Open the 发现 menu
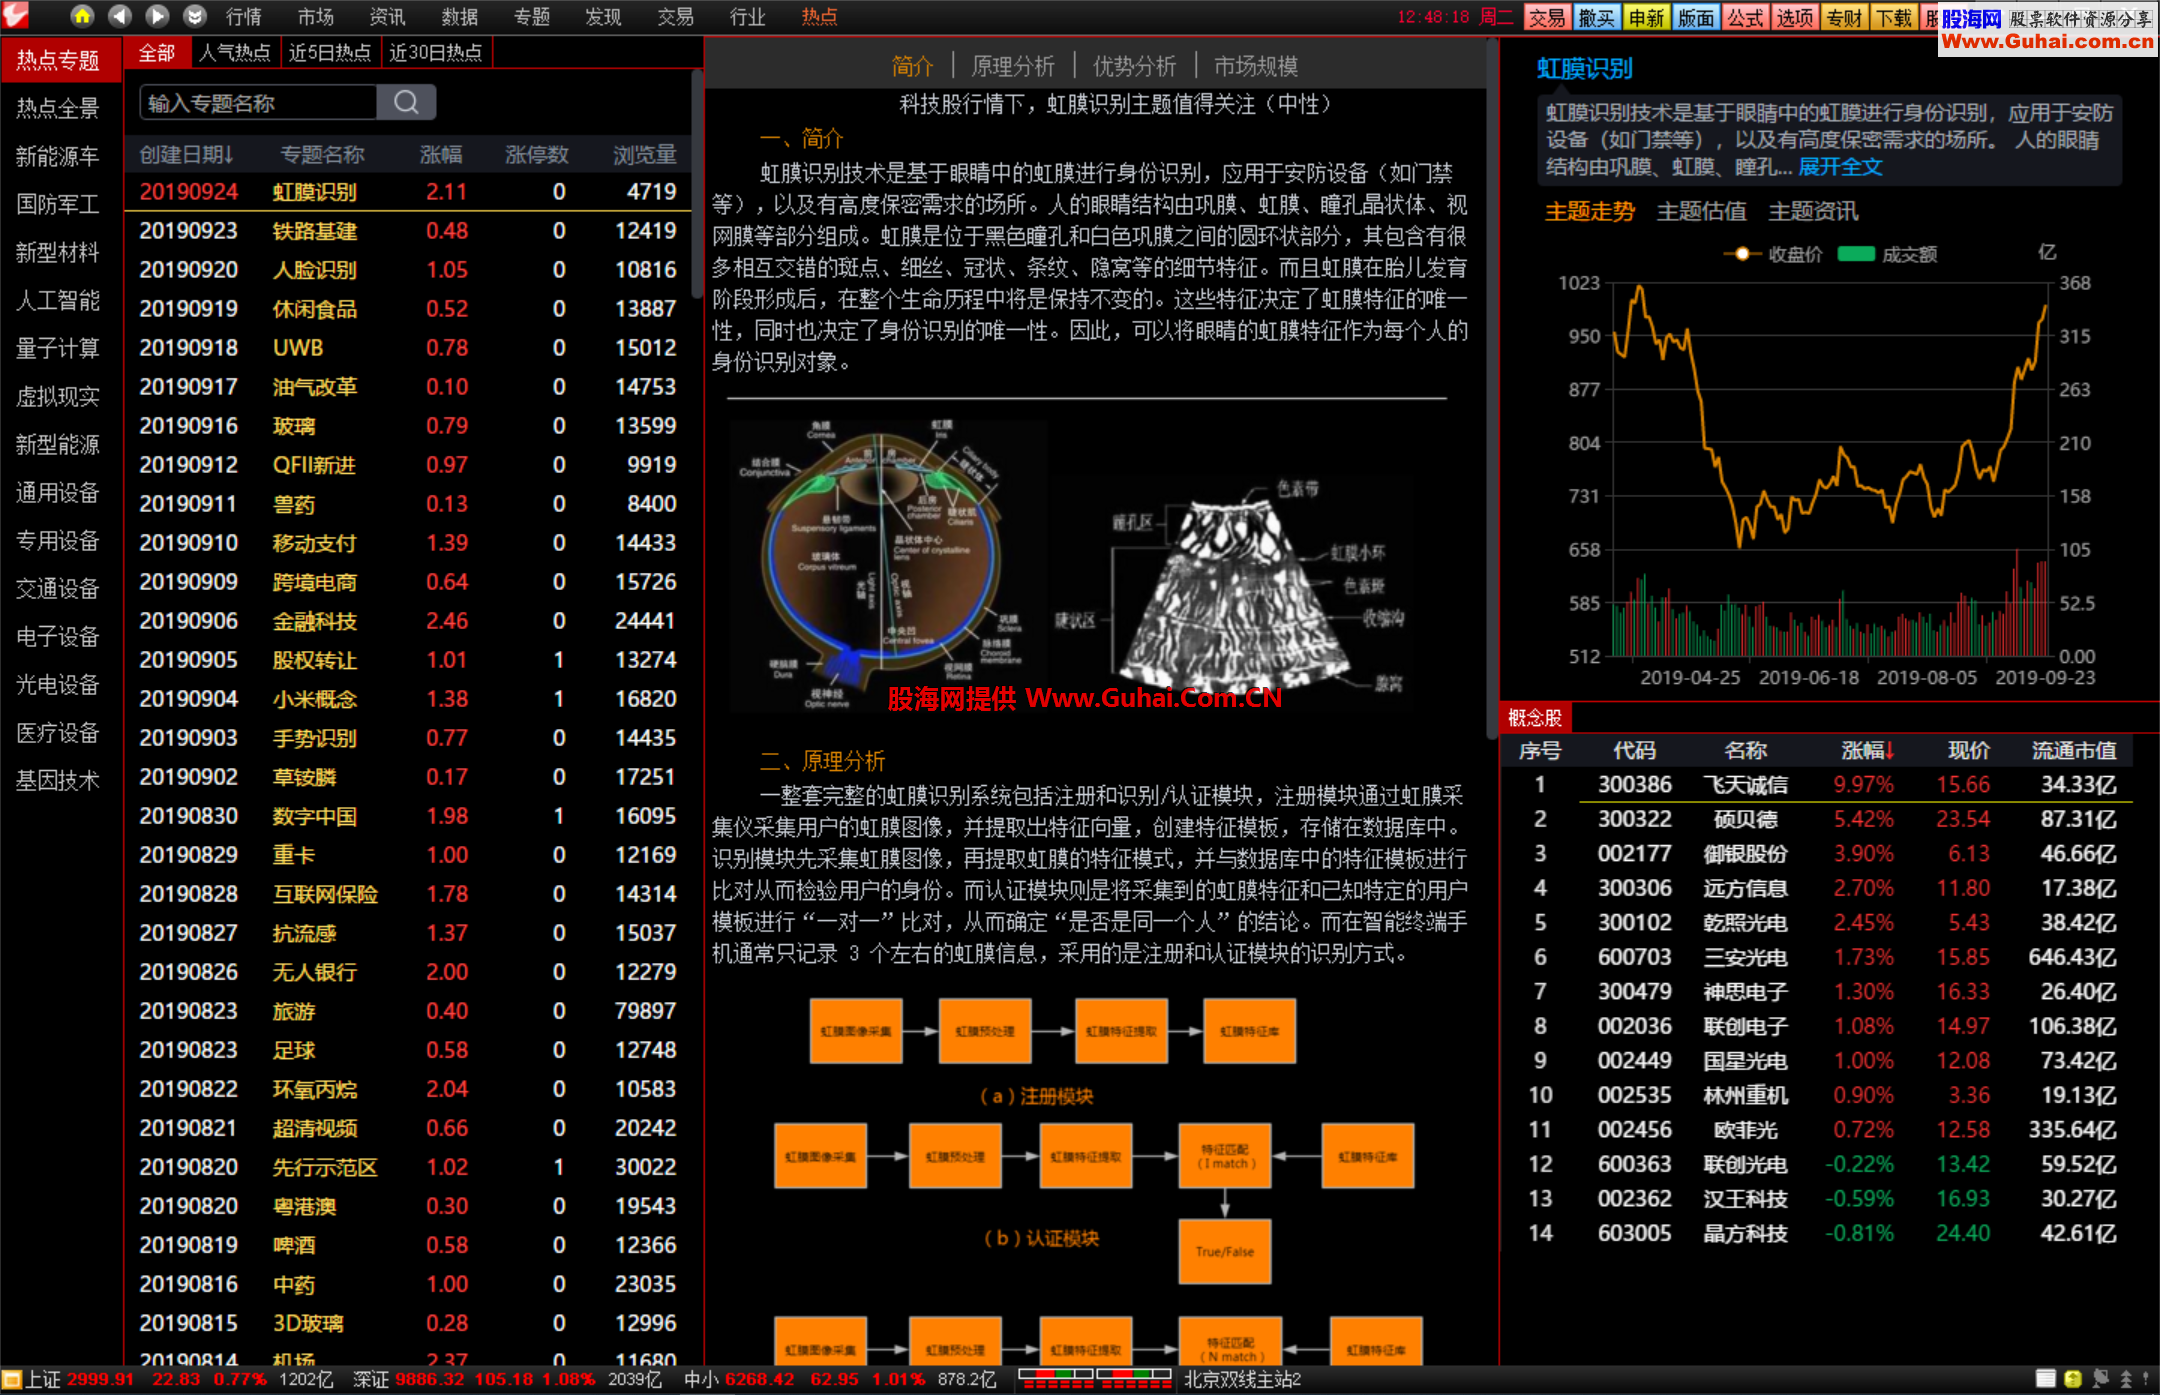Viewport: 2160px width, 1395px height. tap(603, 17)
